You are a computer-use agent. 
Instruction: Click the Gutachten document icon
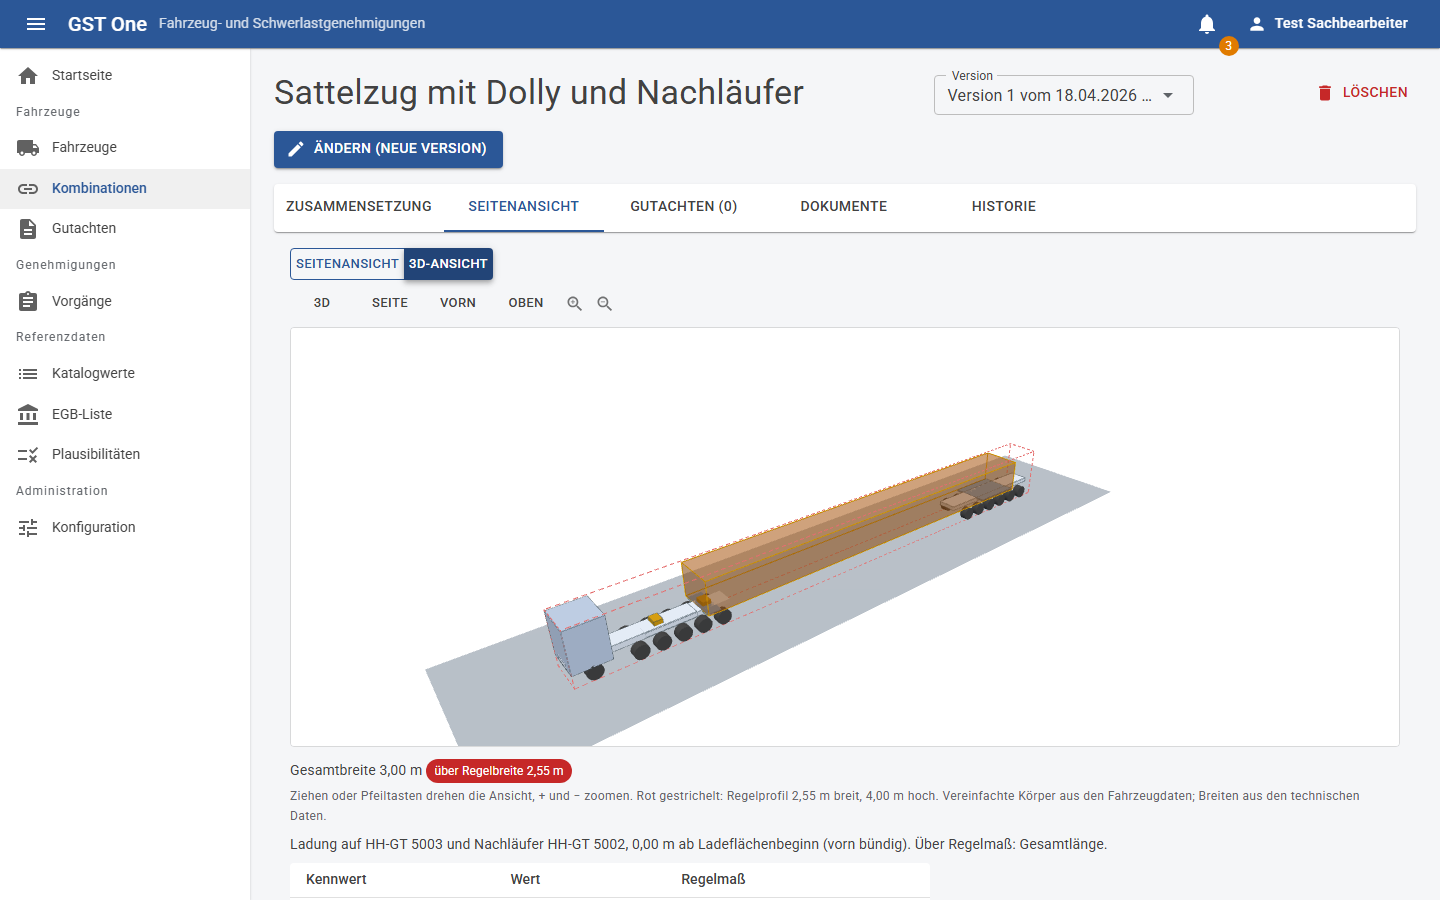[28, 229]
